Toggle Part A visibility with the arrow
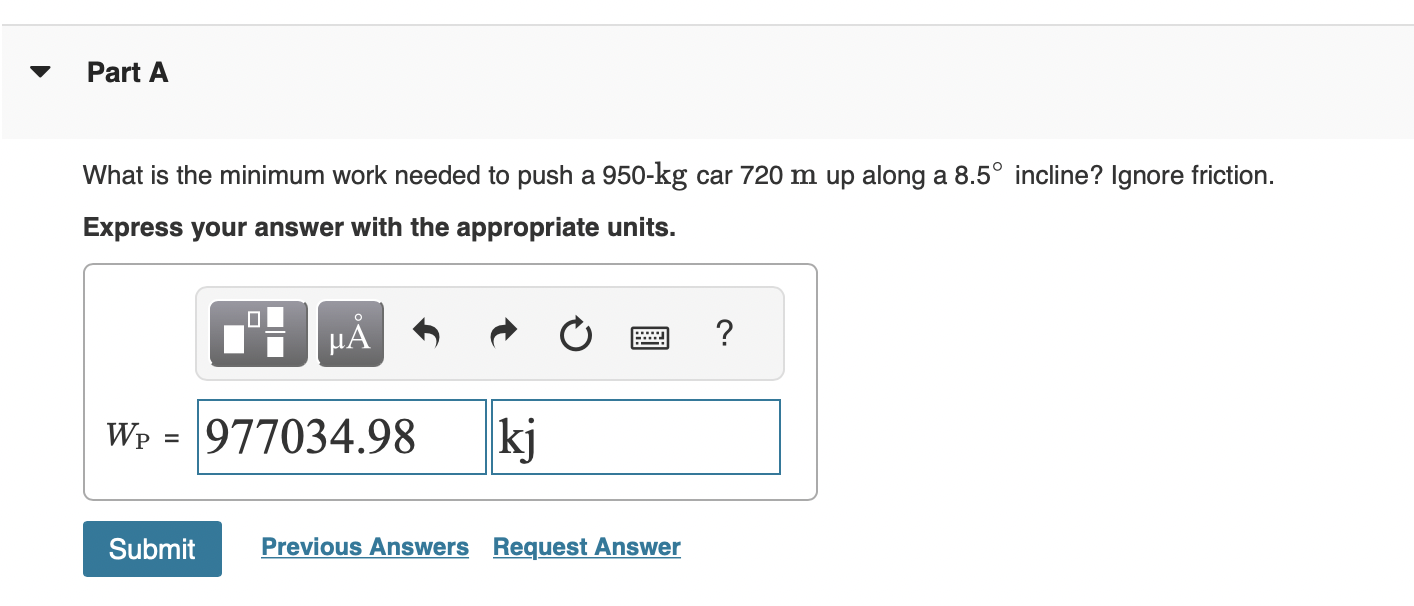 coord(37,71)
